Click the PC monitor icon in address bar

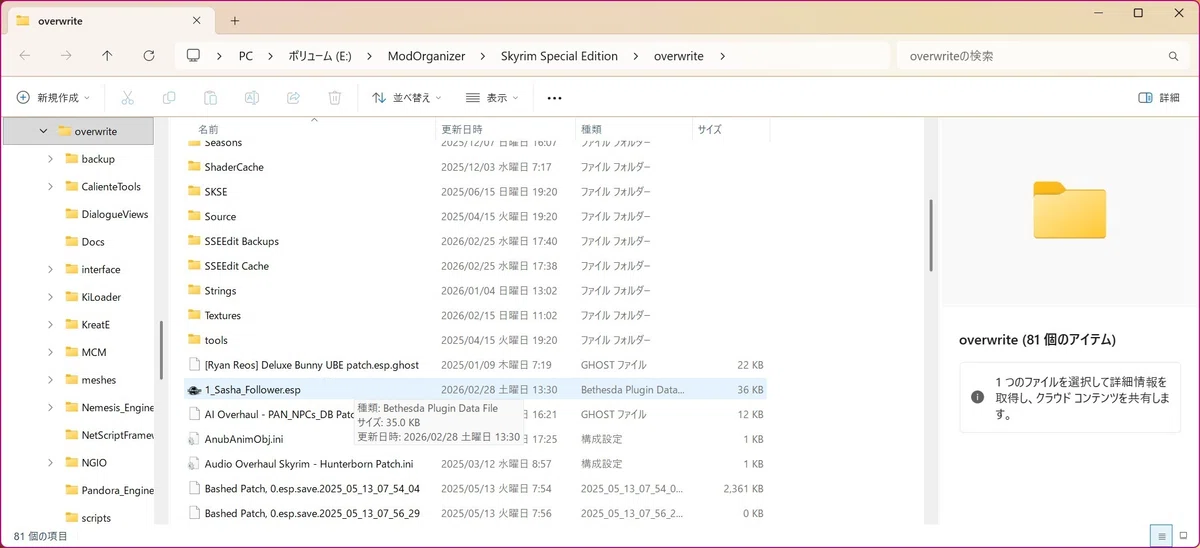coord(194,56)
